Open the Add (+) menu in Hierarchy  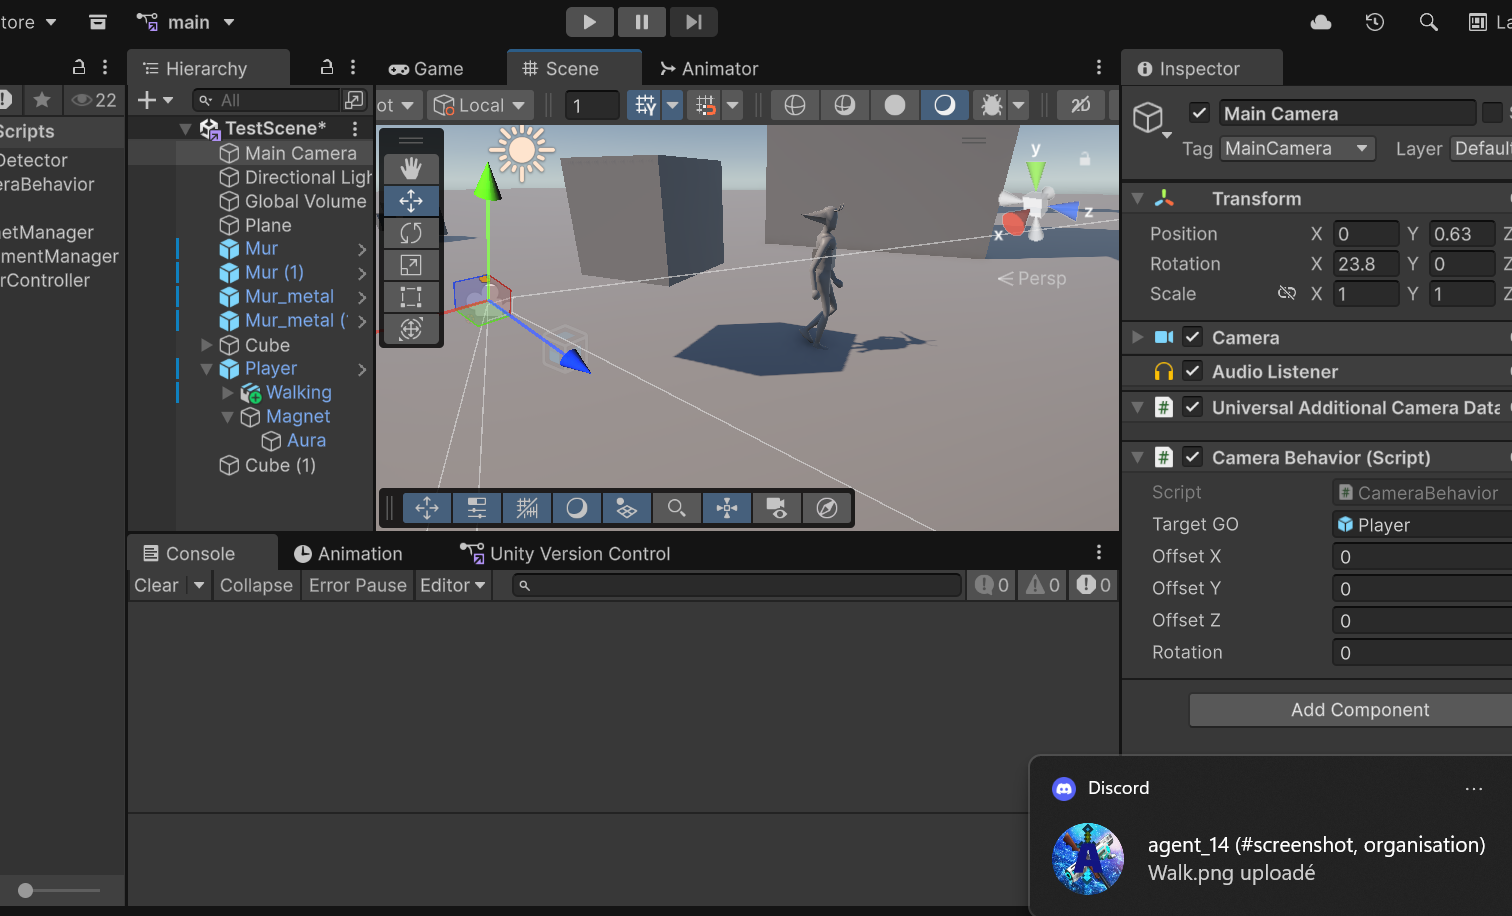click(155, 100)
